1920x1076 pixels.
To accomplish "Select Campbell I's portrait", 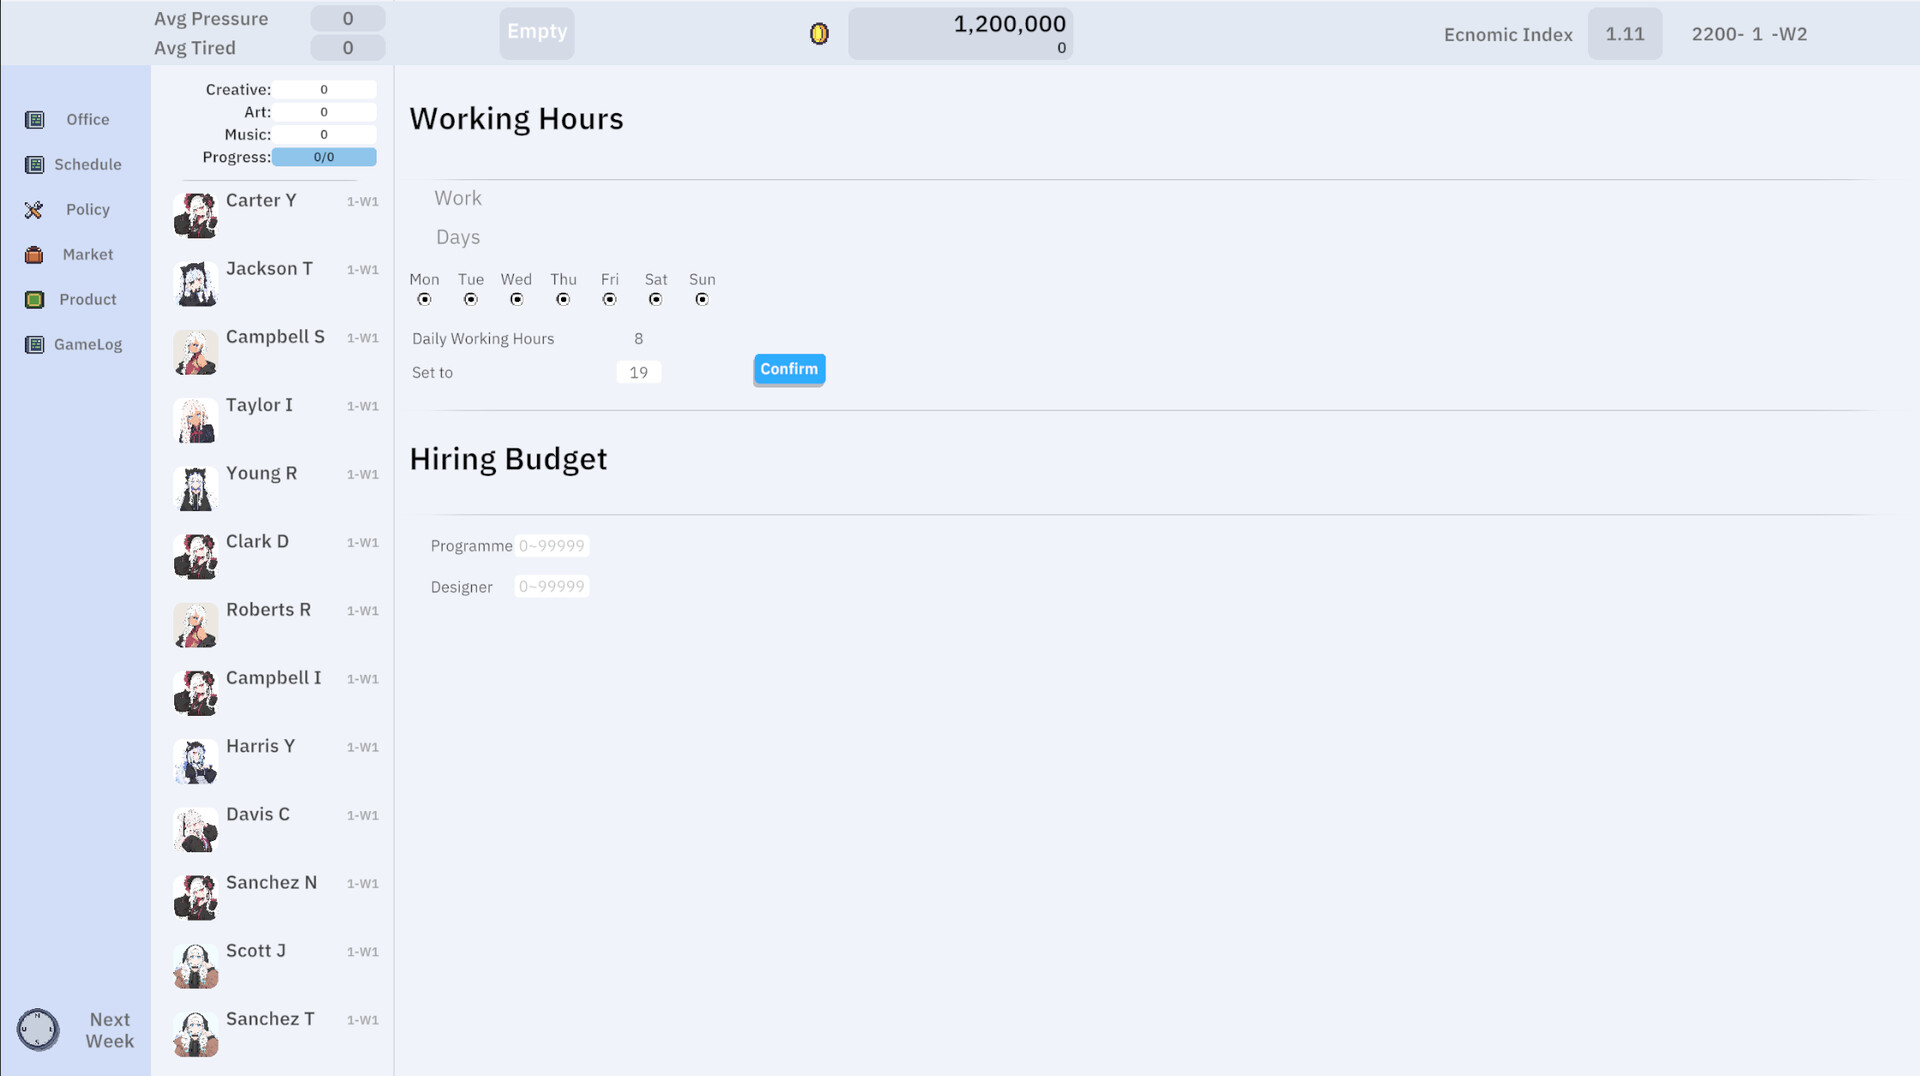I will [195, 692].
